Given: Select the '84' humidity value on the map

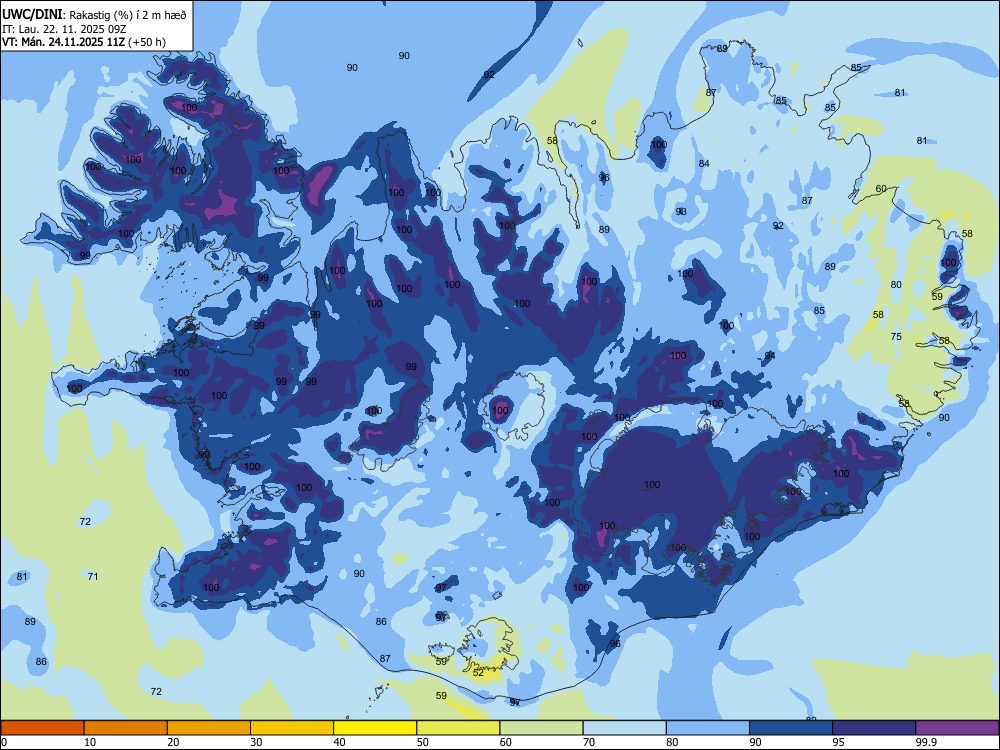Looking at the screenshot, I should pyautogui.click(x=703, y=163).
